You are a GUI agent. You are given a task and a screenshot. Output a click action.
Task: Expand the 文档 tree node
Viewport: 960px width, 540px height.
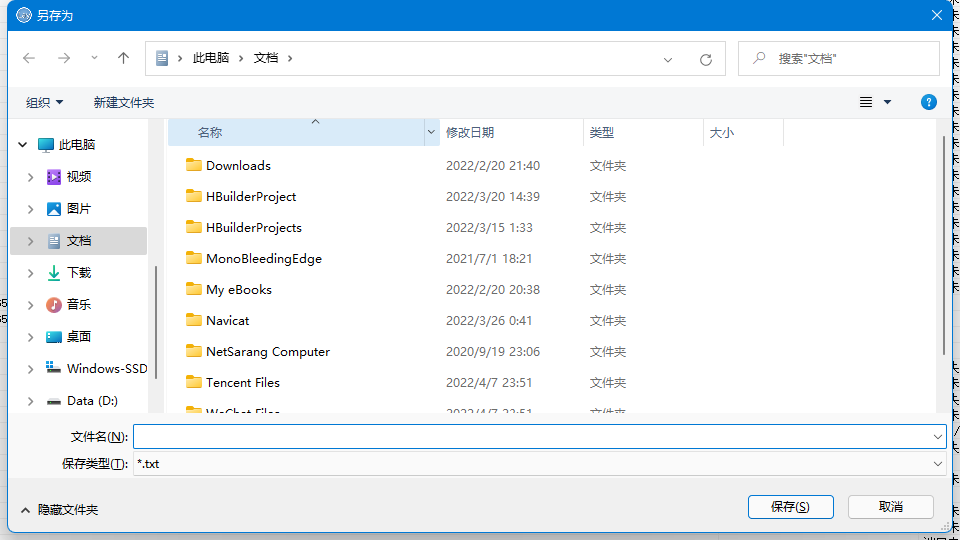[x=30, y=241]
